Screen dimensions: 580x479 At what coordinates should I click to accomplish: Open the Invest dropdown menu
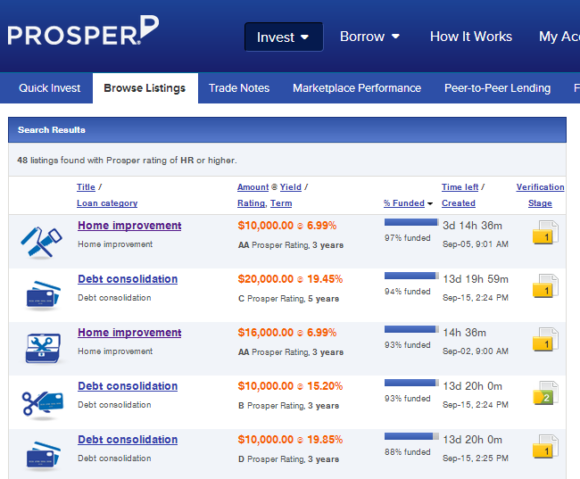pos(283,37)
